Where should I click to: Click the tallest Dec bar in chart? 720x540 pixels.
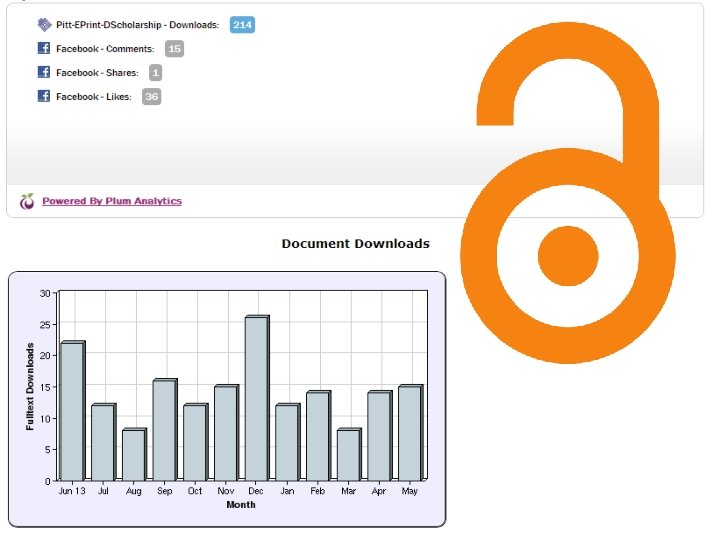[257, 398]
